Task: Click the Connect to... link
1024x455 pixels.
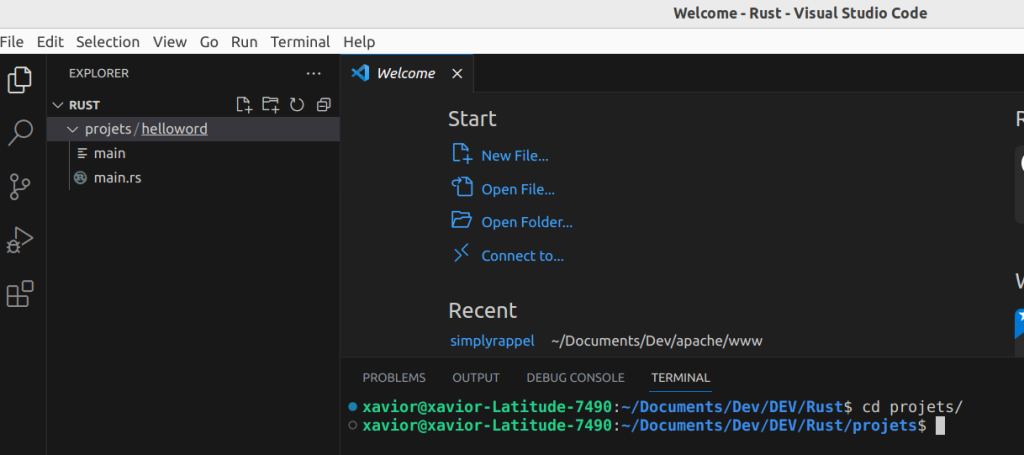Action: point(522,256)
